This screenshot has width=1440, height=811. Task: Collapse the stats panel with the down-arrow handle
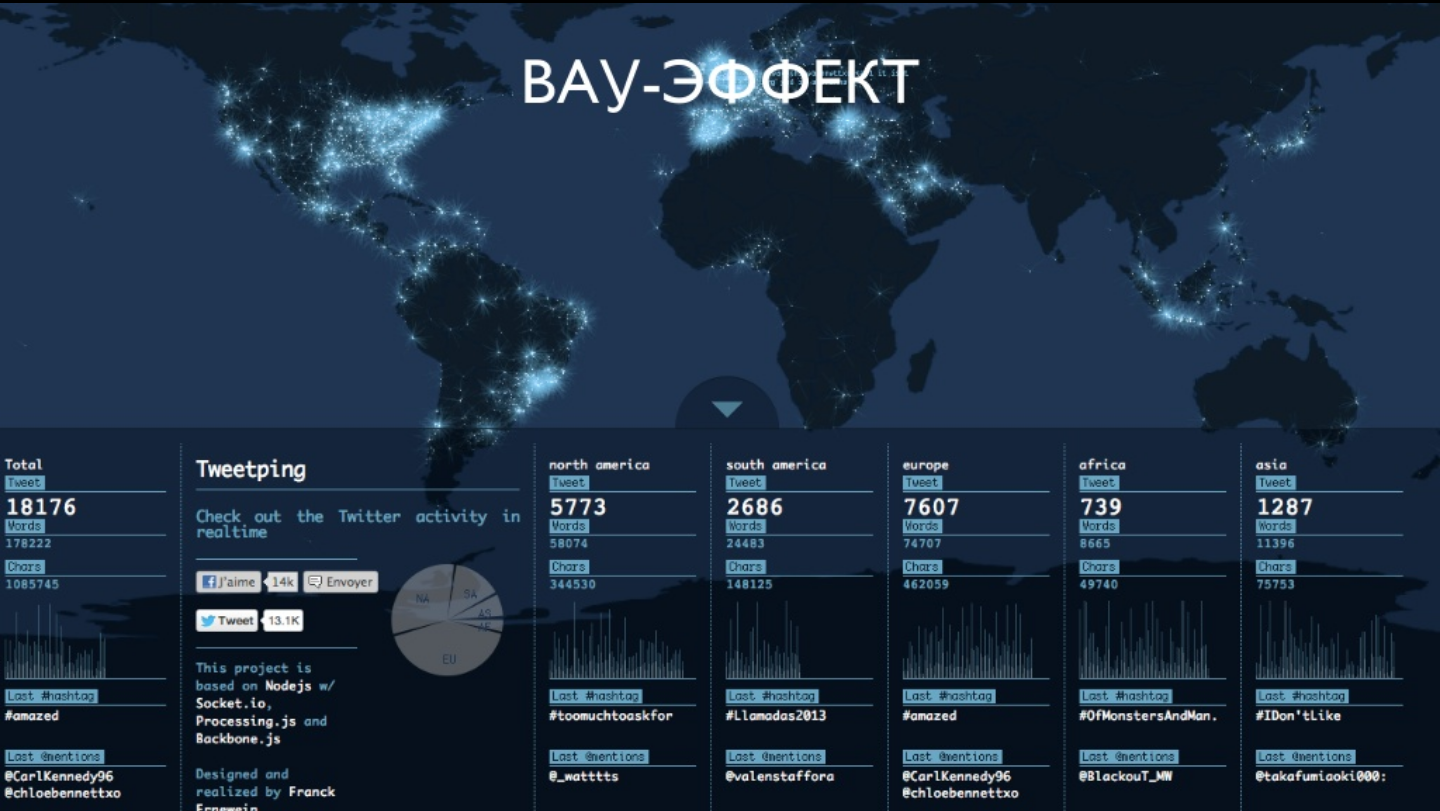point(727,409)
